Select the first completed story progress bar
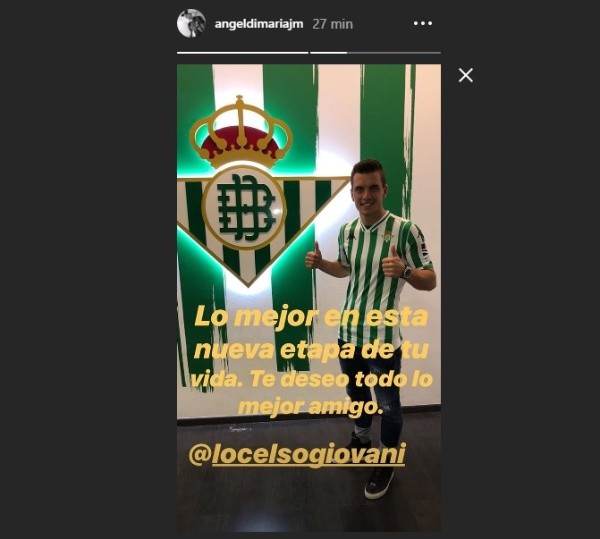This screenshot has width=600, height=539. click(243, 53)
